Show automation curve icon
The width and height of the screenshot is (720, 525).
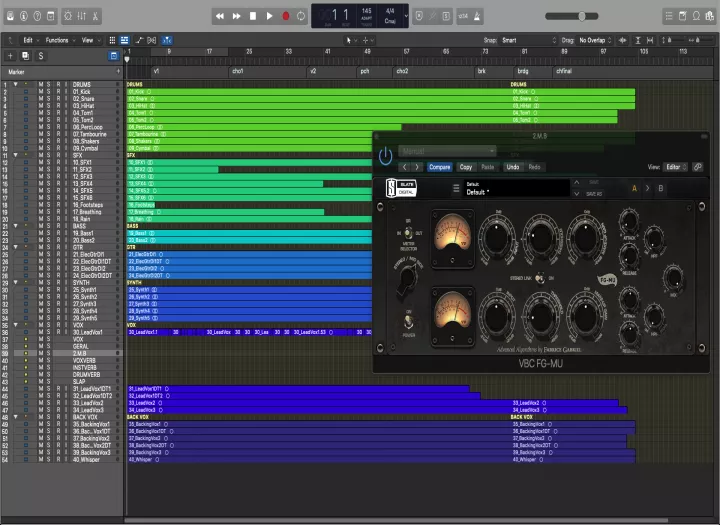click(139, 40)
